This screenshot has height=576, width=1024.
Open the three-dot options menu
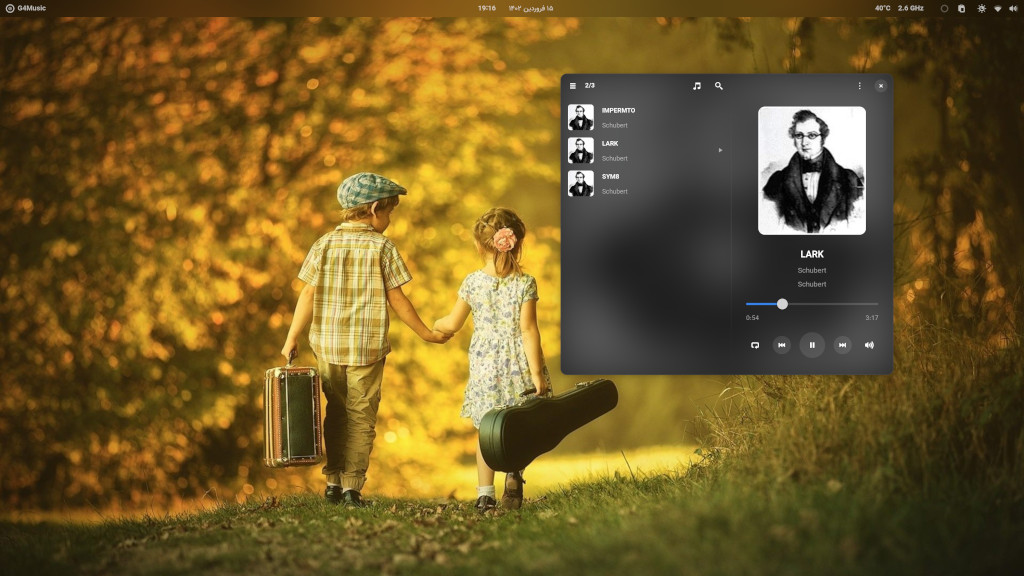(x=859, y=86)
